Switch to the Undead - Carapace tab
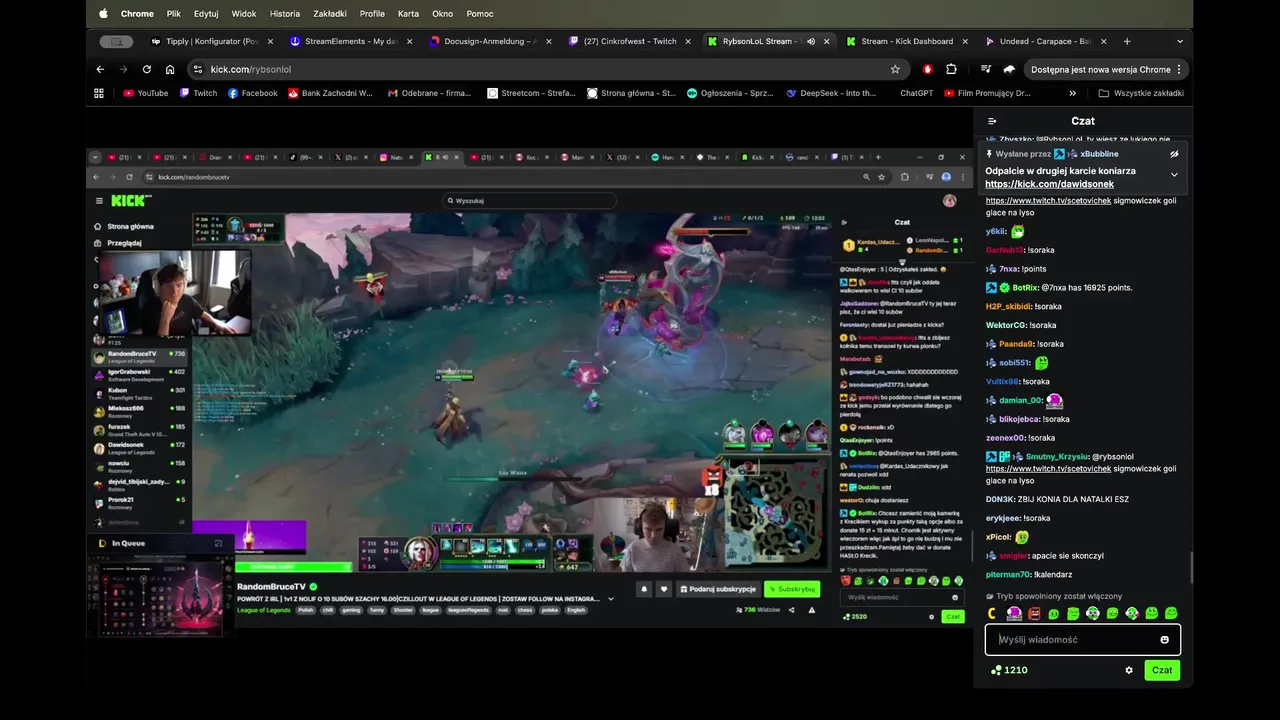The height and width of the screenshot is (720, 1280). tap(1045, 41)
